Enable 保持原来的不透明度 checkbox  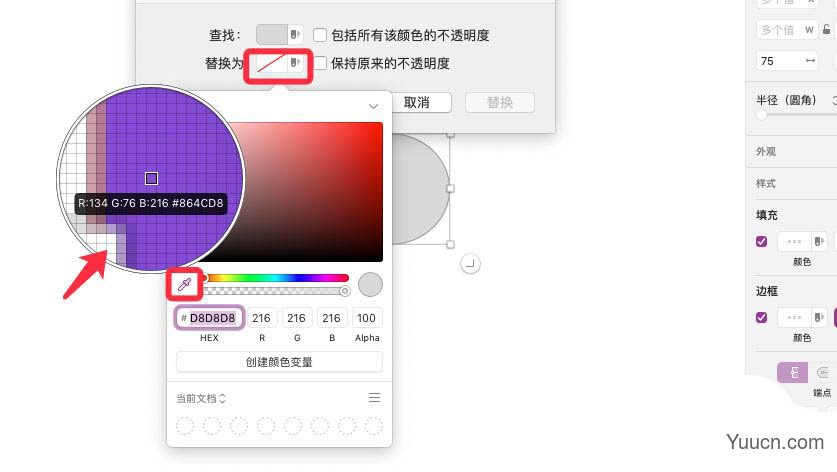point(320,64)
